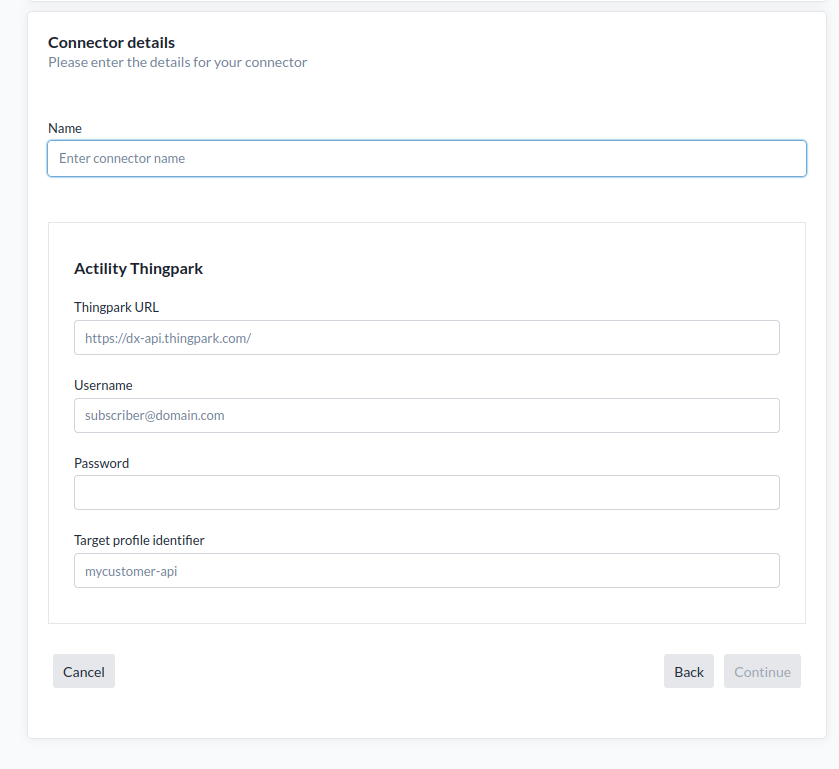Click the Name input field
Image resolution: width=839 pixels, height=769 pixels.
coord(426,158)
